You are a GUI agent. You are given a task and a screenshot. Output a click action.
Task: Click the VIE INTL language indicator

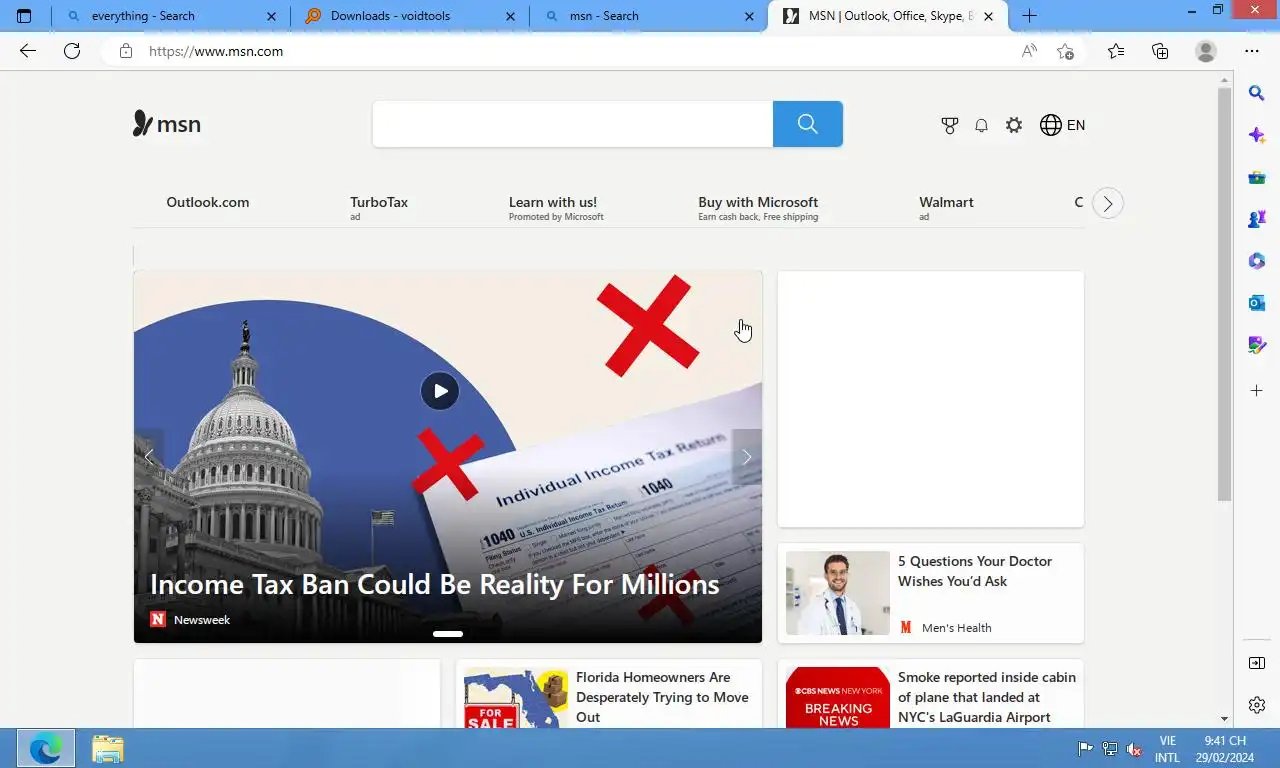point(1167,749)
